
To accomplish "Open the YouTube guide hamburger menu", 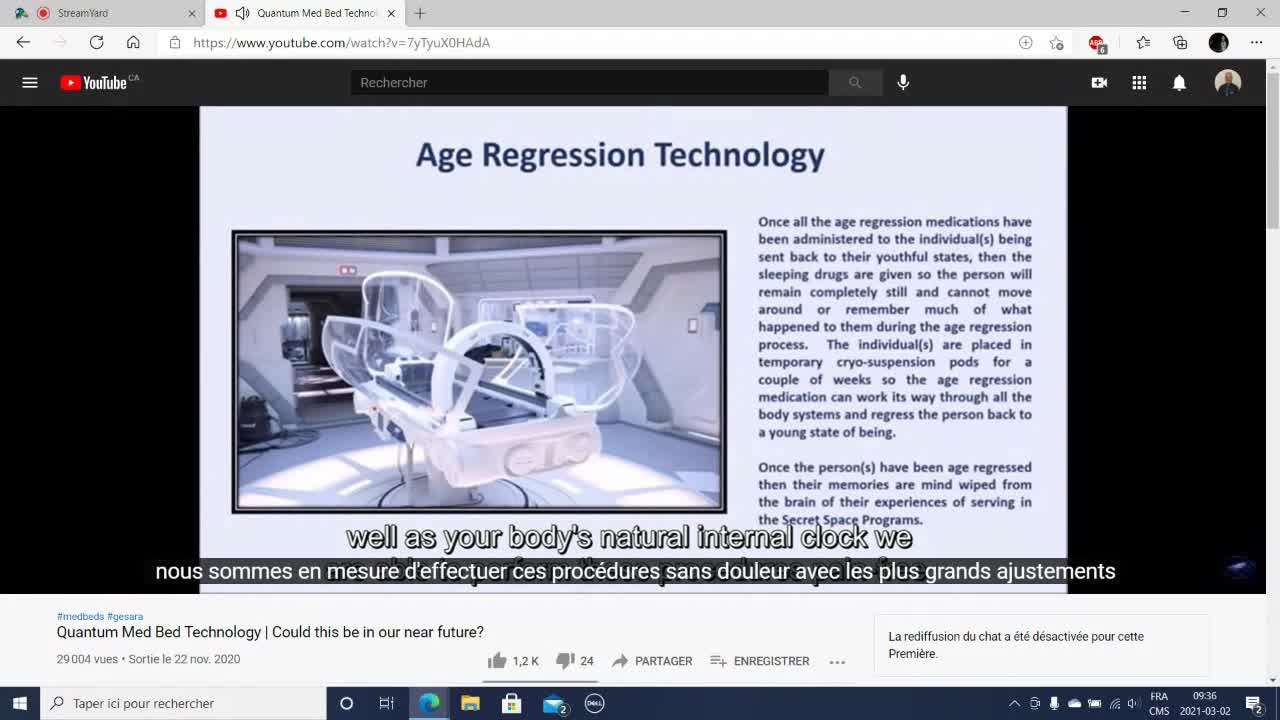I will pyautogui.click(x=30, y=83).
